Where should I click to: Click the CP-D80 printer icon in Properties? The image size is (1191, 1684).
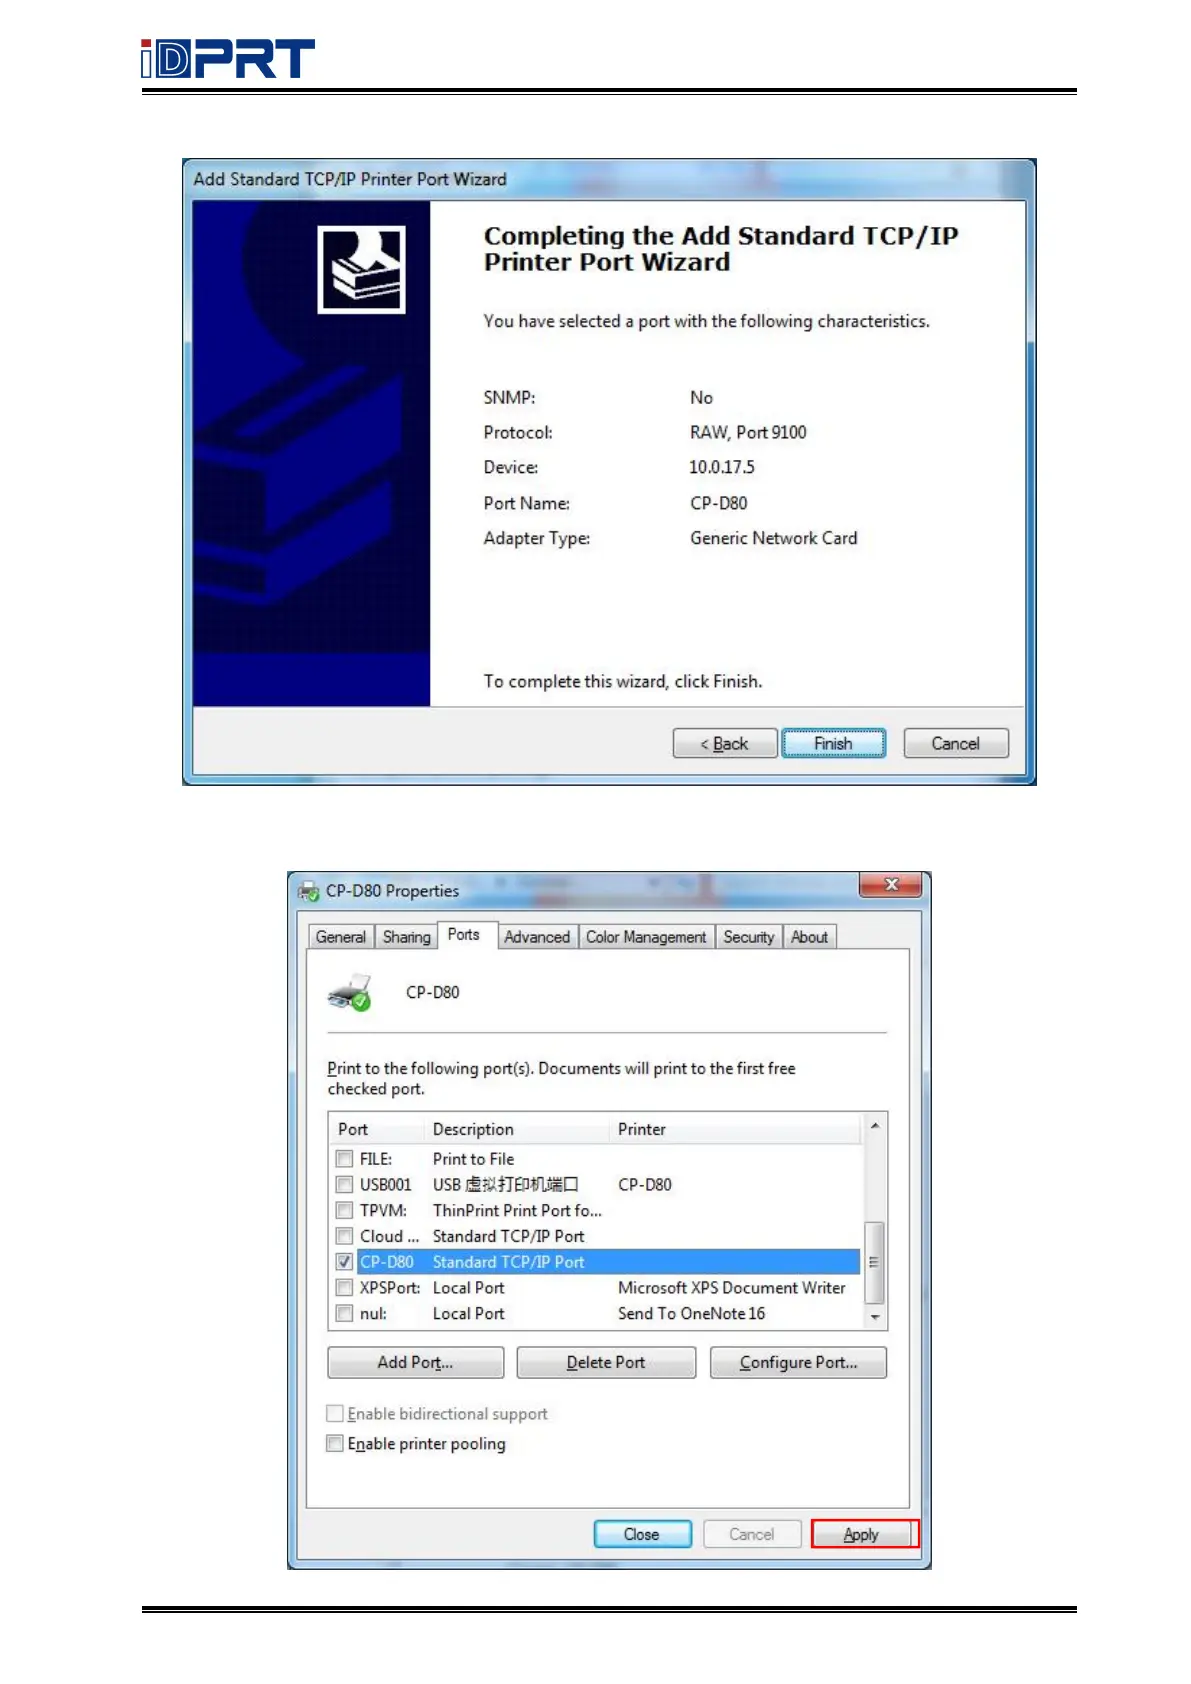coord(350,992)
